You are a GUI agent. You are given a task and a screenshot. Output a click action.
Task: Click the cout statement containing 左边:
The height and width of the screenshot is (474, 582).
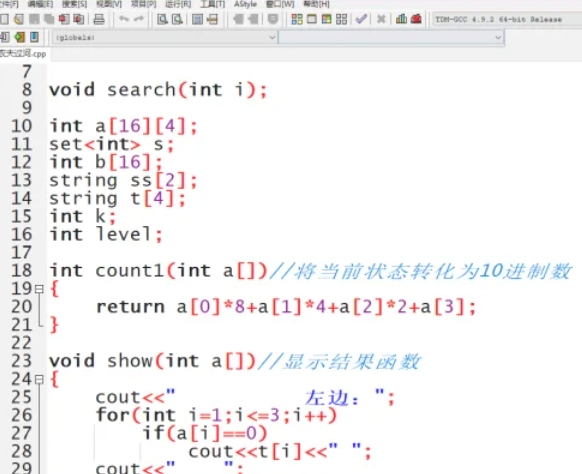[245, 398]
